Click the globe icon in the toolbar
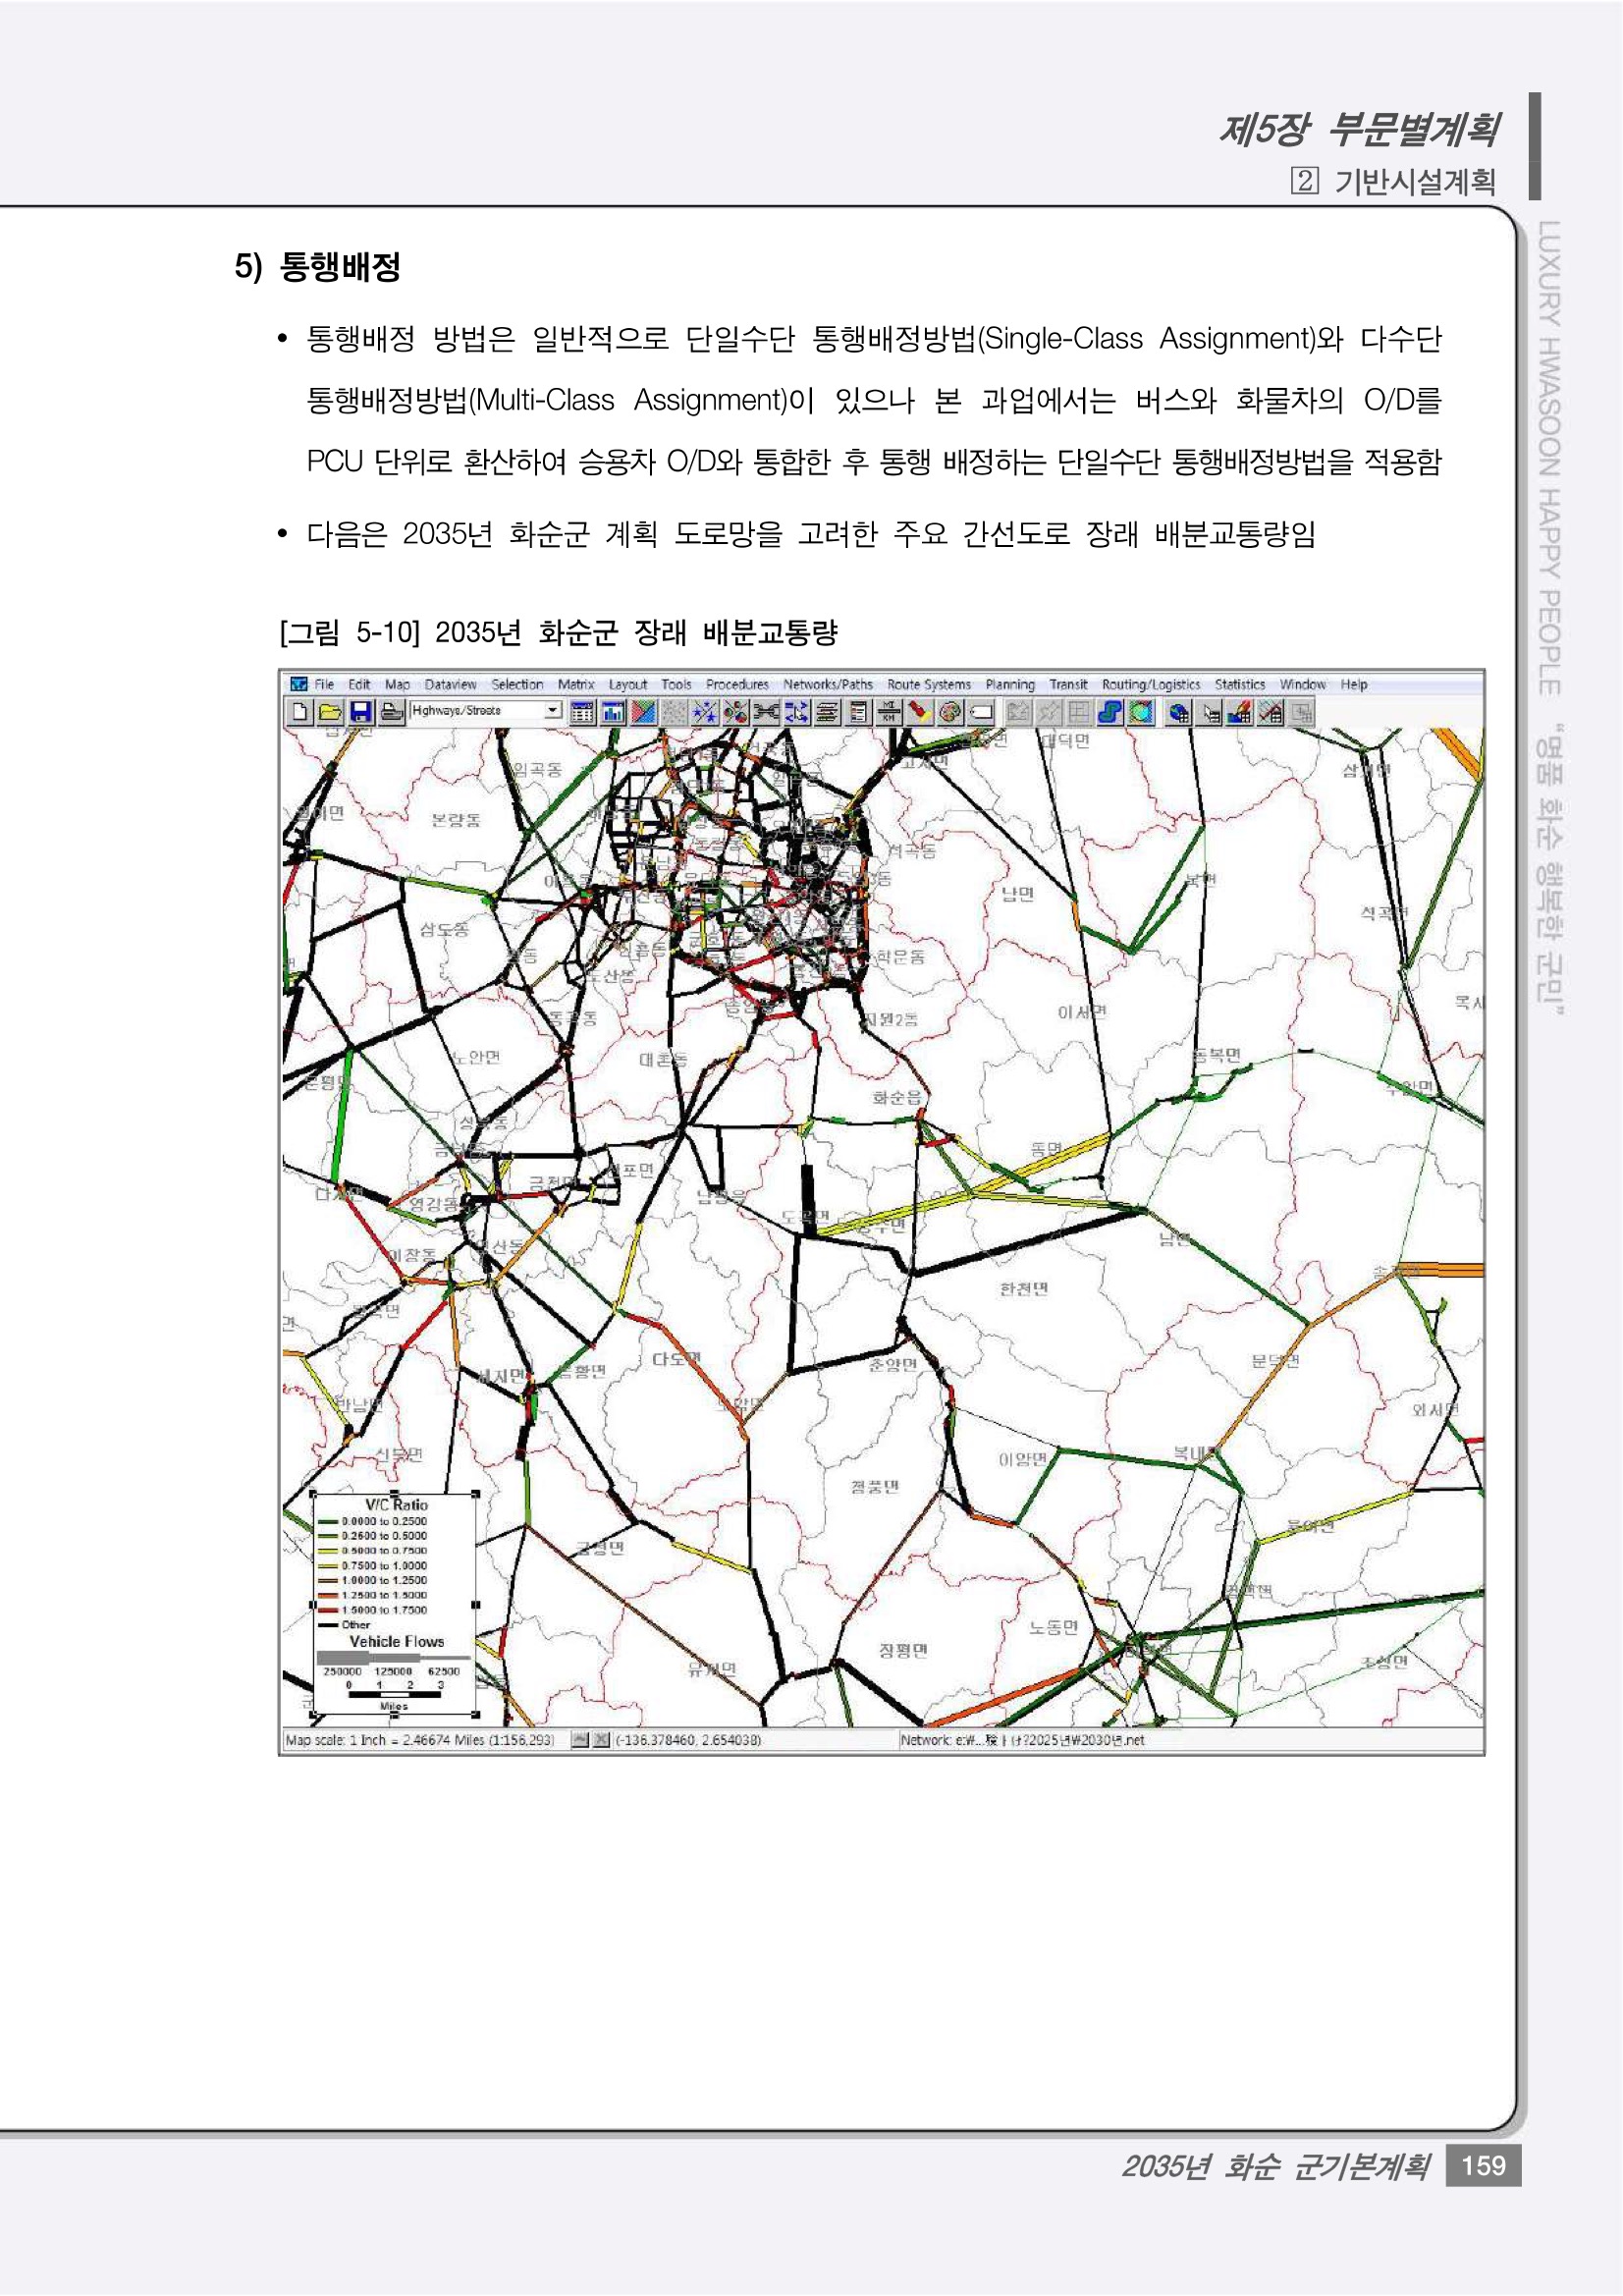This screenshot has width=1623, height=2296. (1179, 712)
